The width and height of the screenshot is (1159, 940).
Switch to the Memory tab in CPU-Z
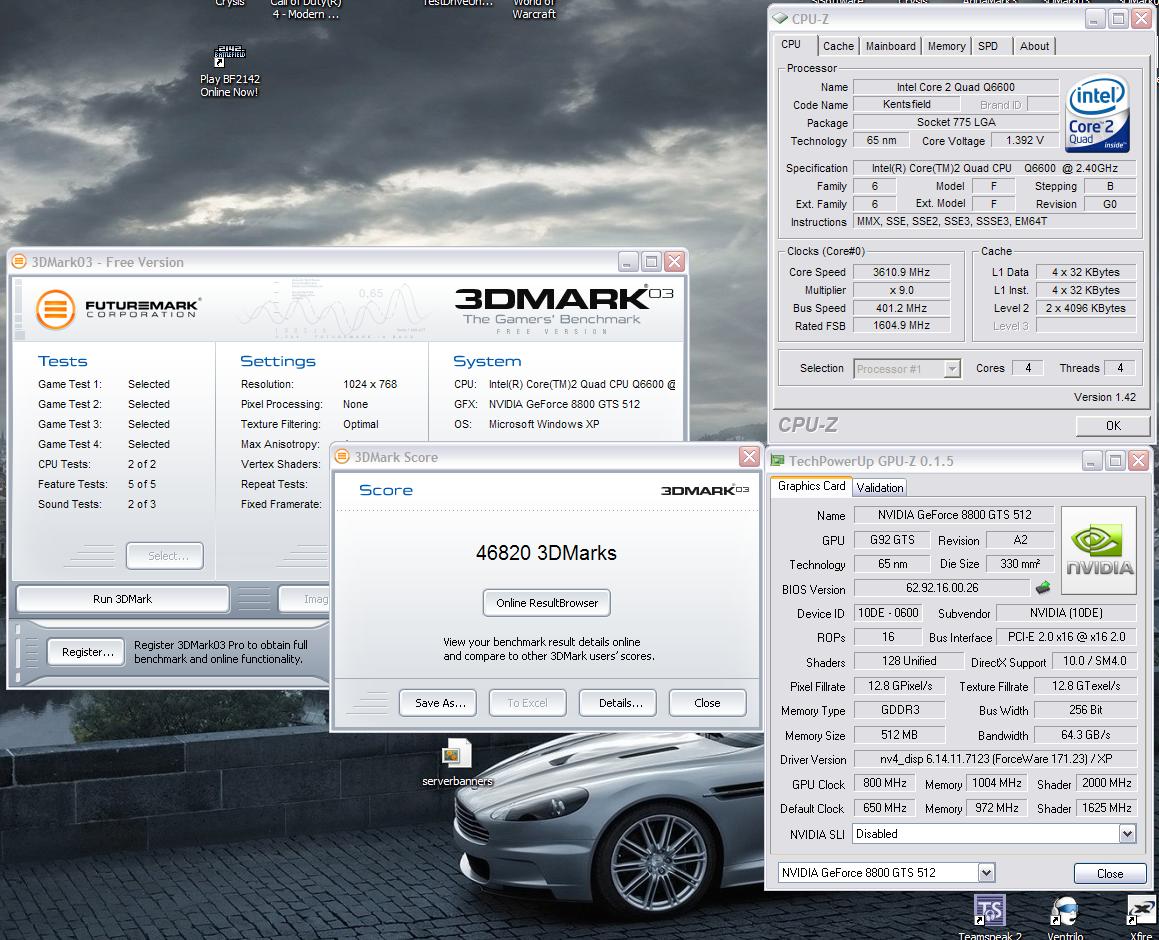946,46
